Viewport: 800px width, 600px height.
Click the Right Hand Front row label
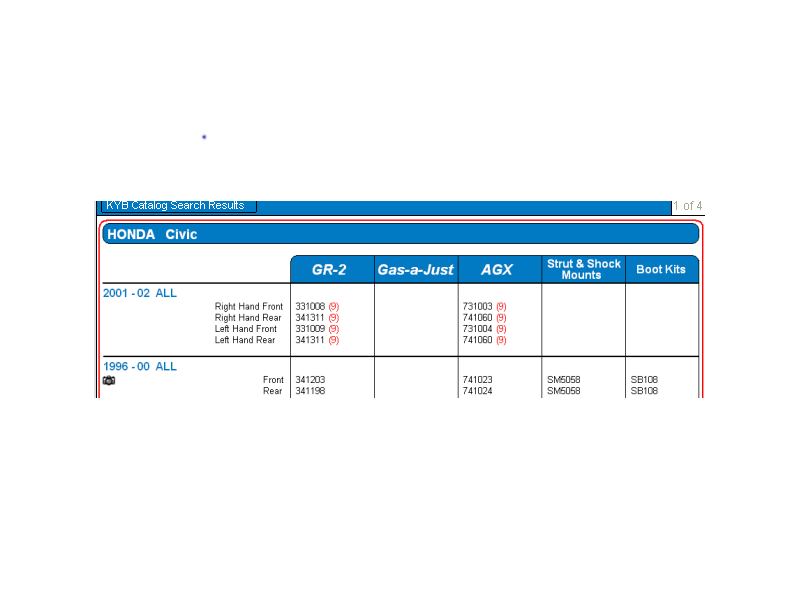pos(248,306)
